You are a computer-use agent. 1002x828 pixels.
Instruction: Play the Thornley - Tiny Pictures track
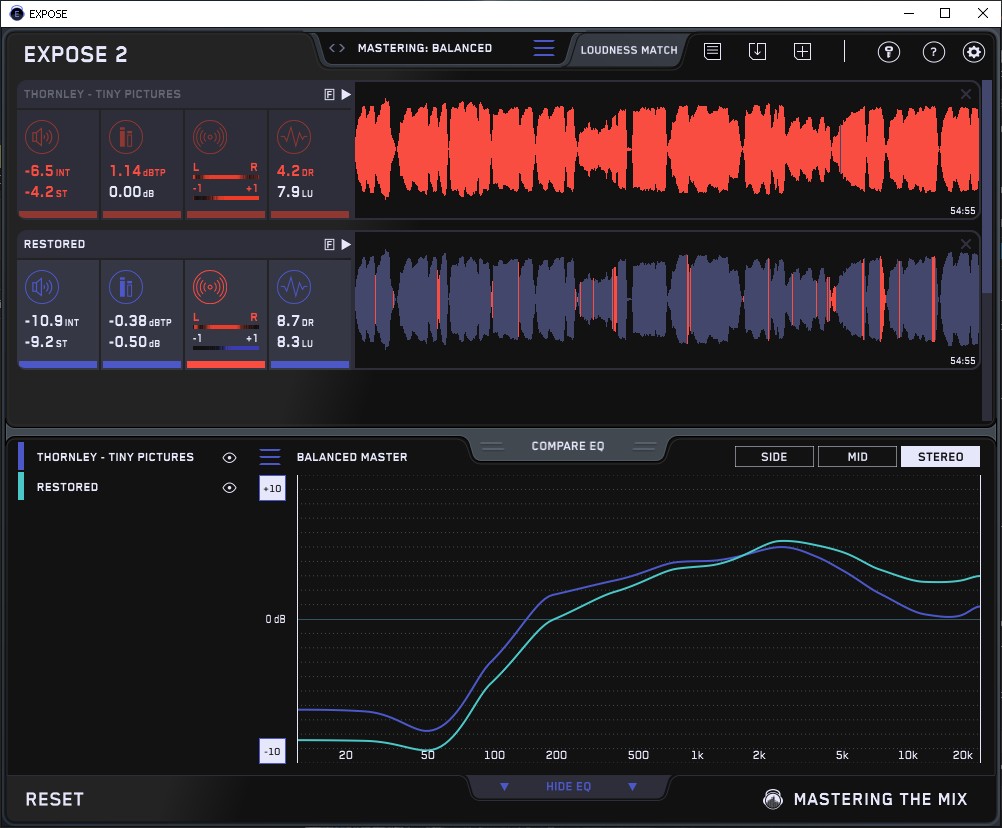(346, 94)
